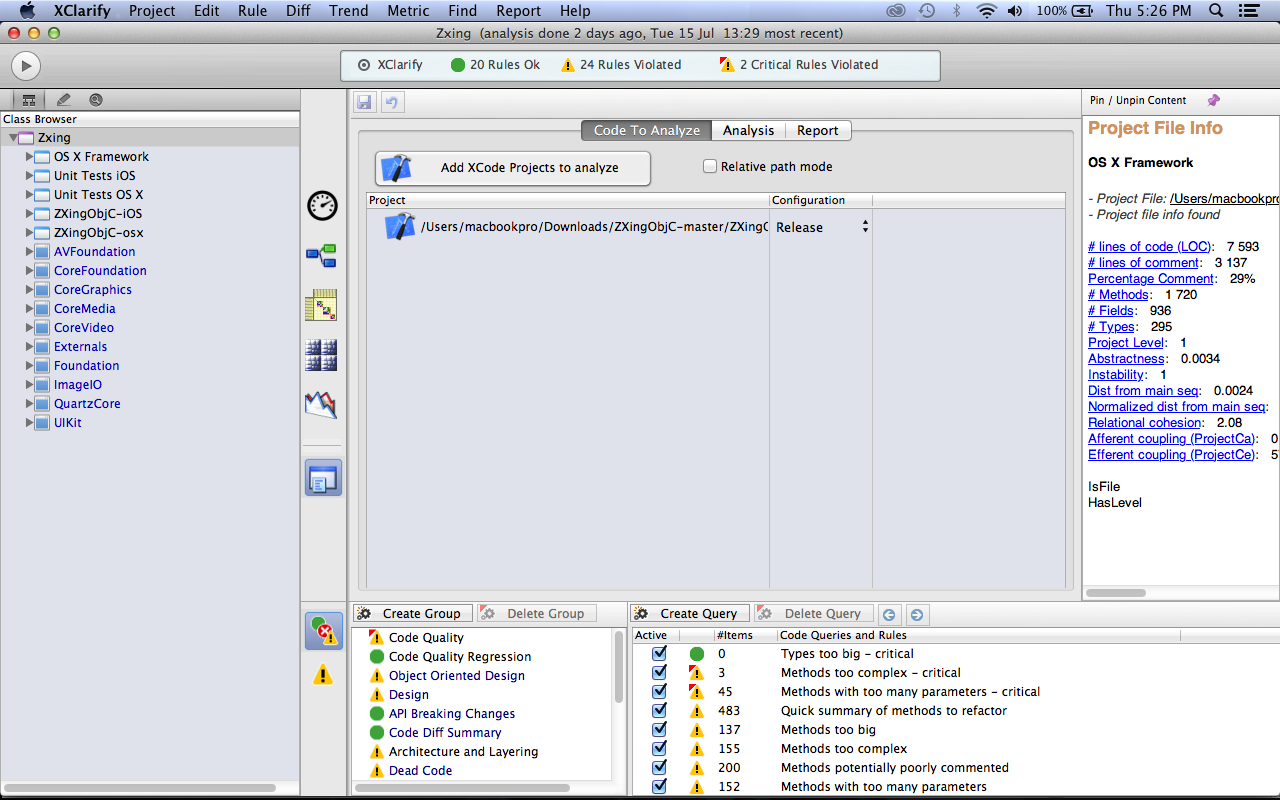Open the dependency matrix icon
The height and width of the screenshot is (800, 1280).
click(321, 306)
